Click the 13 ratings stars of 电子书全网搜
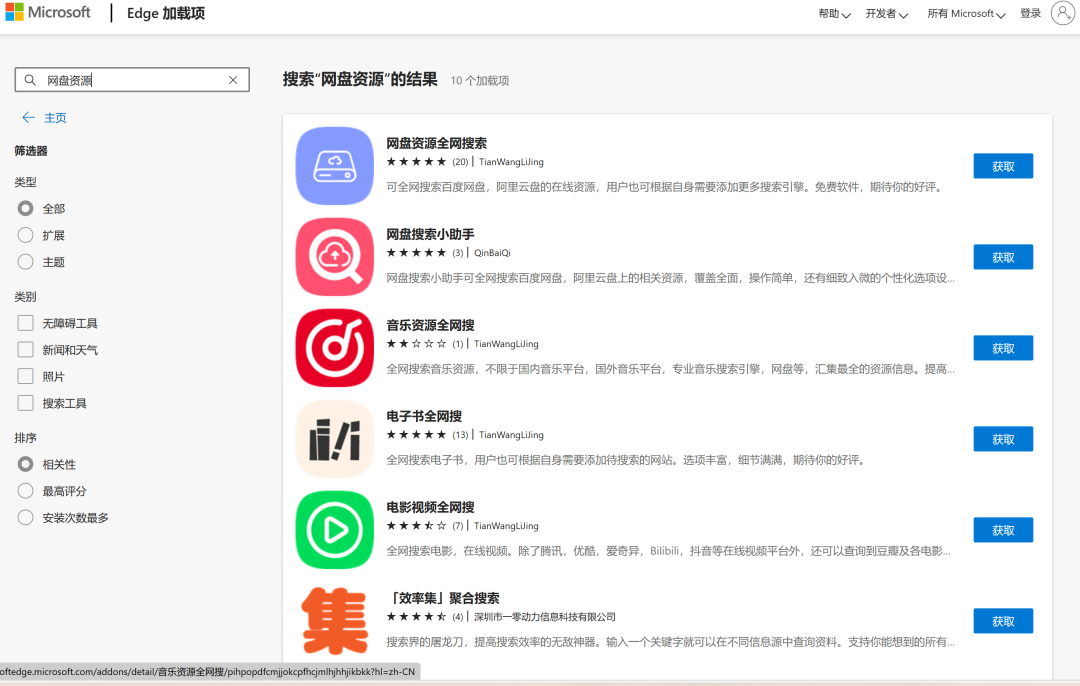Viewport: 1080px width, 686px height. [417, 435]
